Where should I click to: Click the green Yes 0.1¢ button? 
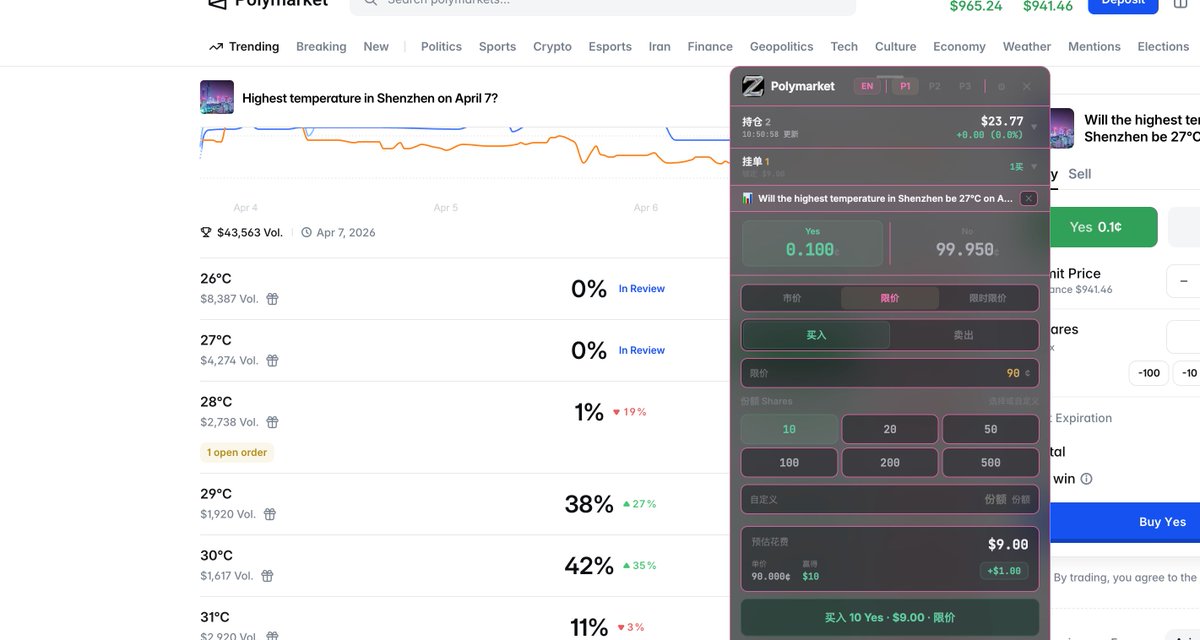pyautogui.click(x=1104, y=227)
